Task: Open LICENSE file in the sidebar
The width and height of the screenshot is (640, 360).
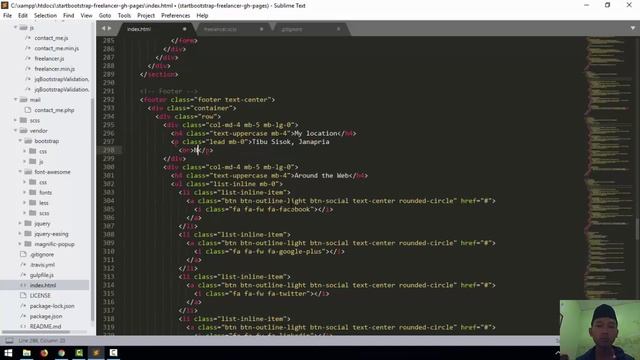Action: click(x=40, y=296)
